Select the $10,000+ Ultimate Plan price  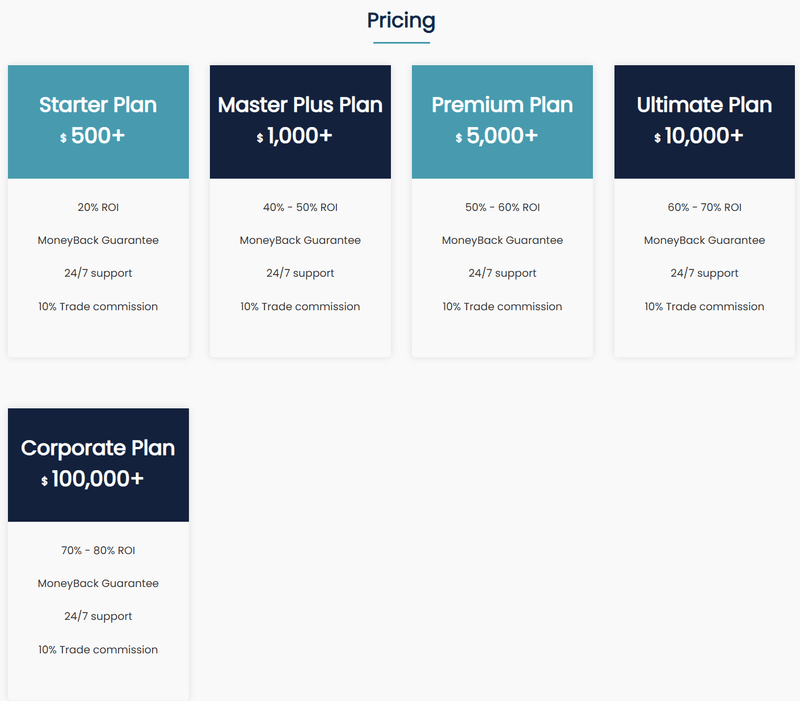[698, 136]
